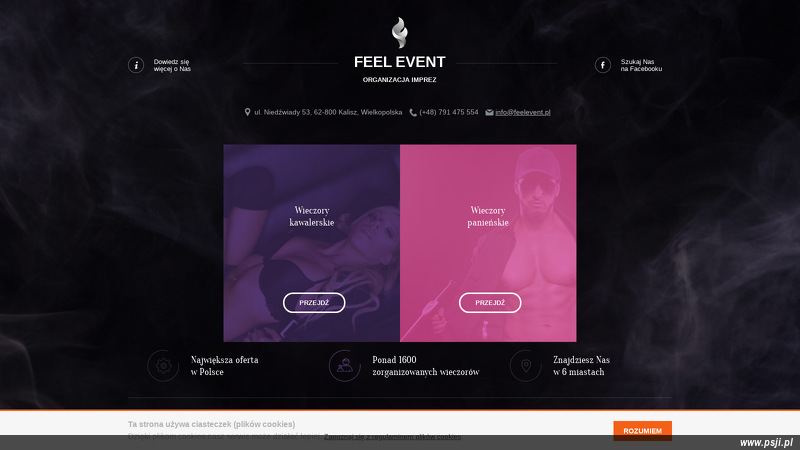Accept cookies with the ROZUMIEM button

[x=642, y=431]
